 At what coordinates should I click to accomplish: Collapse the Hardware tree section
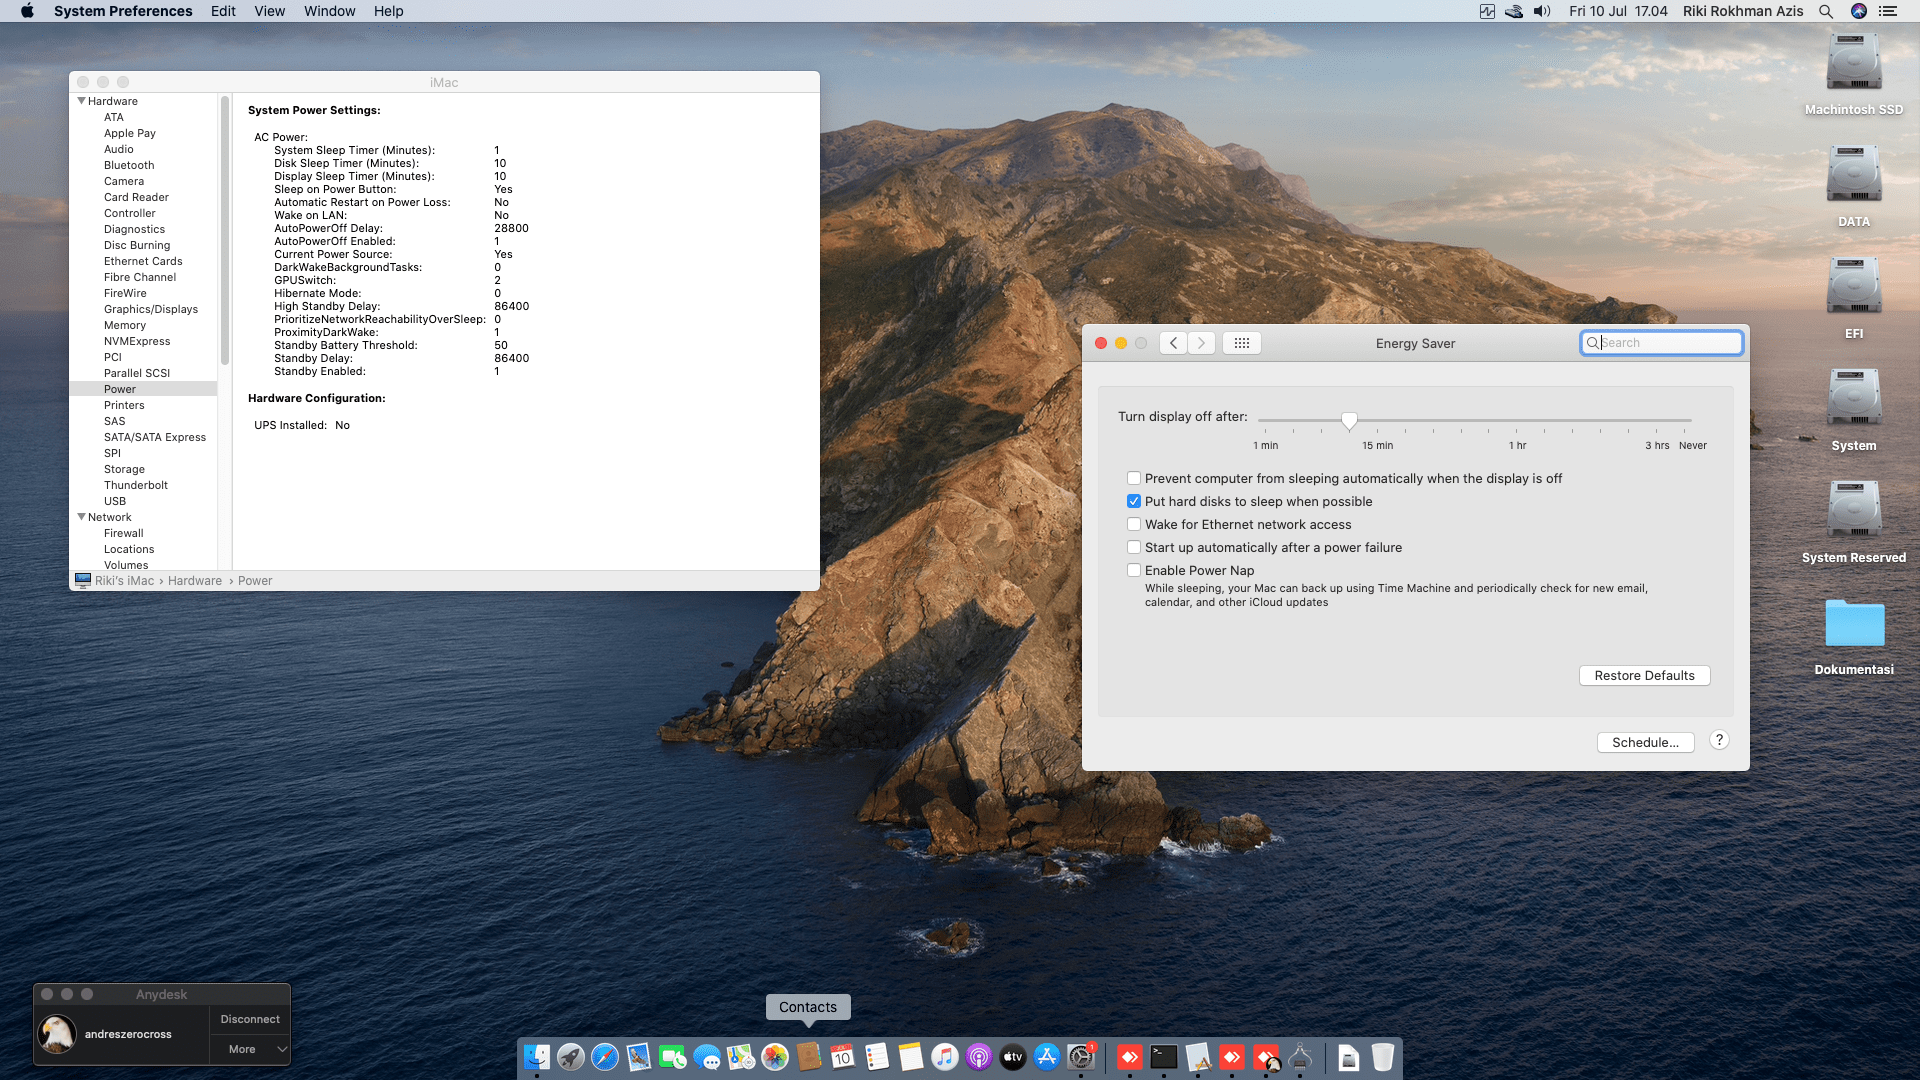81,101
